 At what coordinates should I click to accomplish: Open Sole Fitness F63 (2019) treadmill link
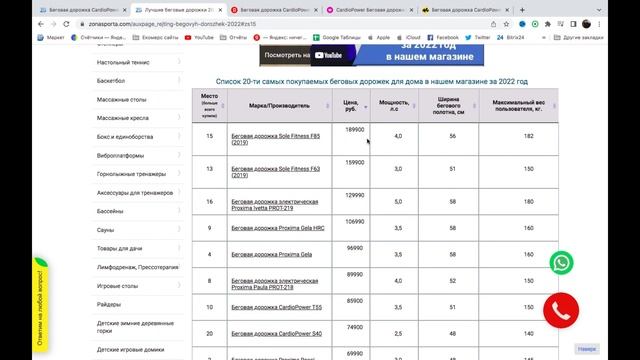coord(276,172)
